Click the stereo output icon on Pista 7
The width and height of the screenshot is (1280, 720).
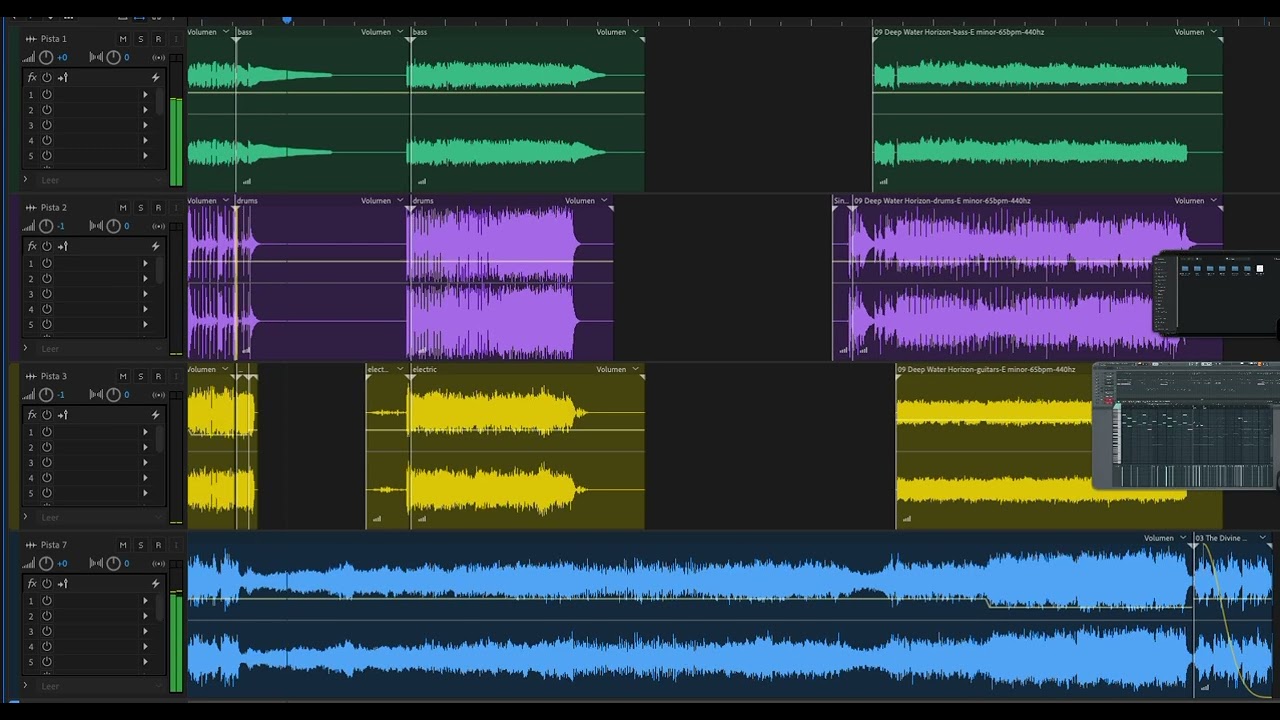[x=158, y=565]
